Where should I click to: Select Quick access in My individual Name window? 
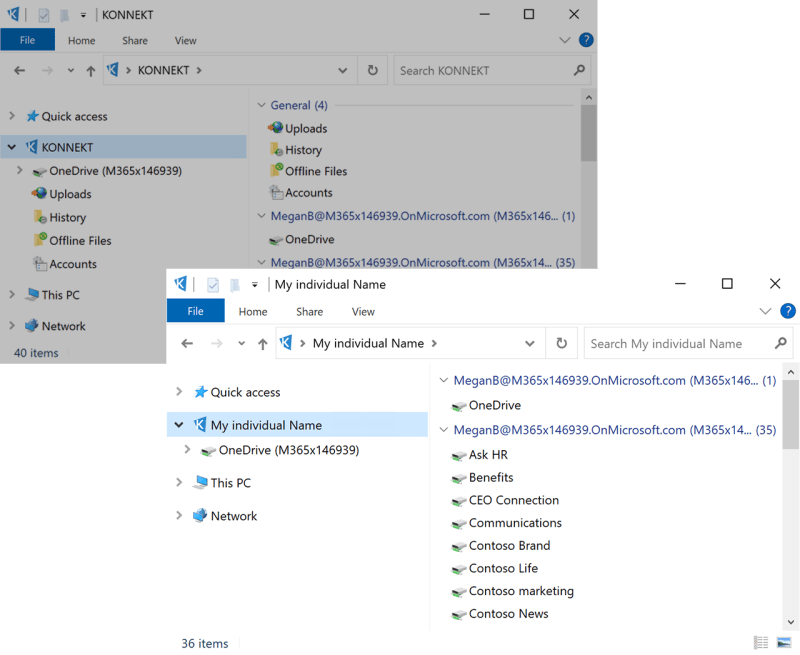point(237,392)
